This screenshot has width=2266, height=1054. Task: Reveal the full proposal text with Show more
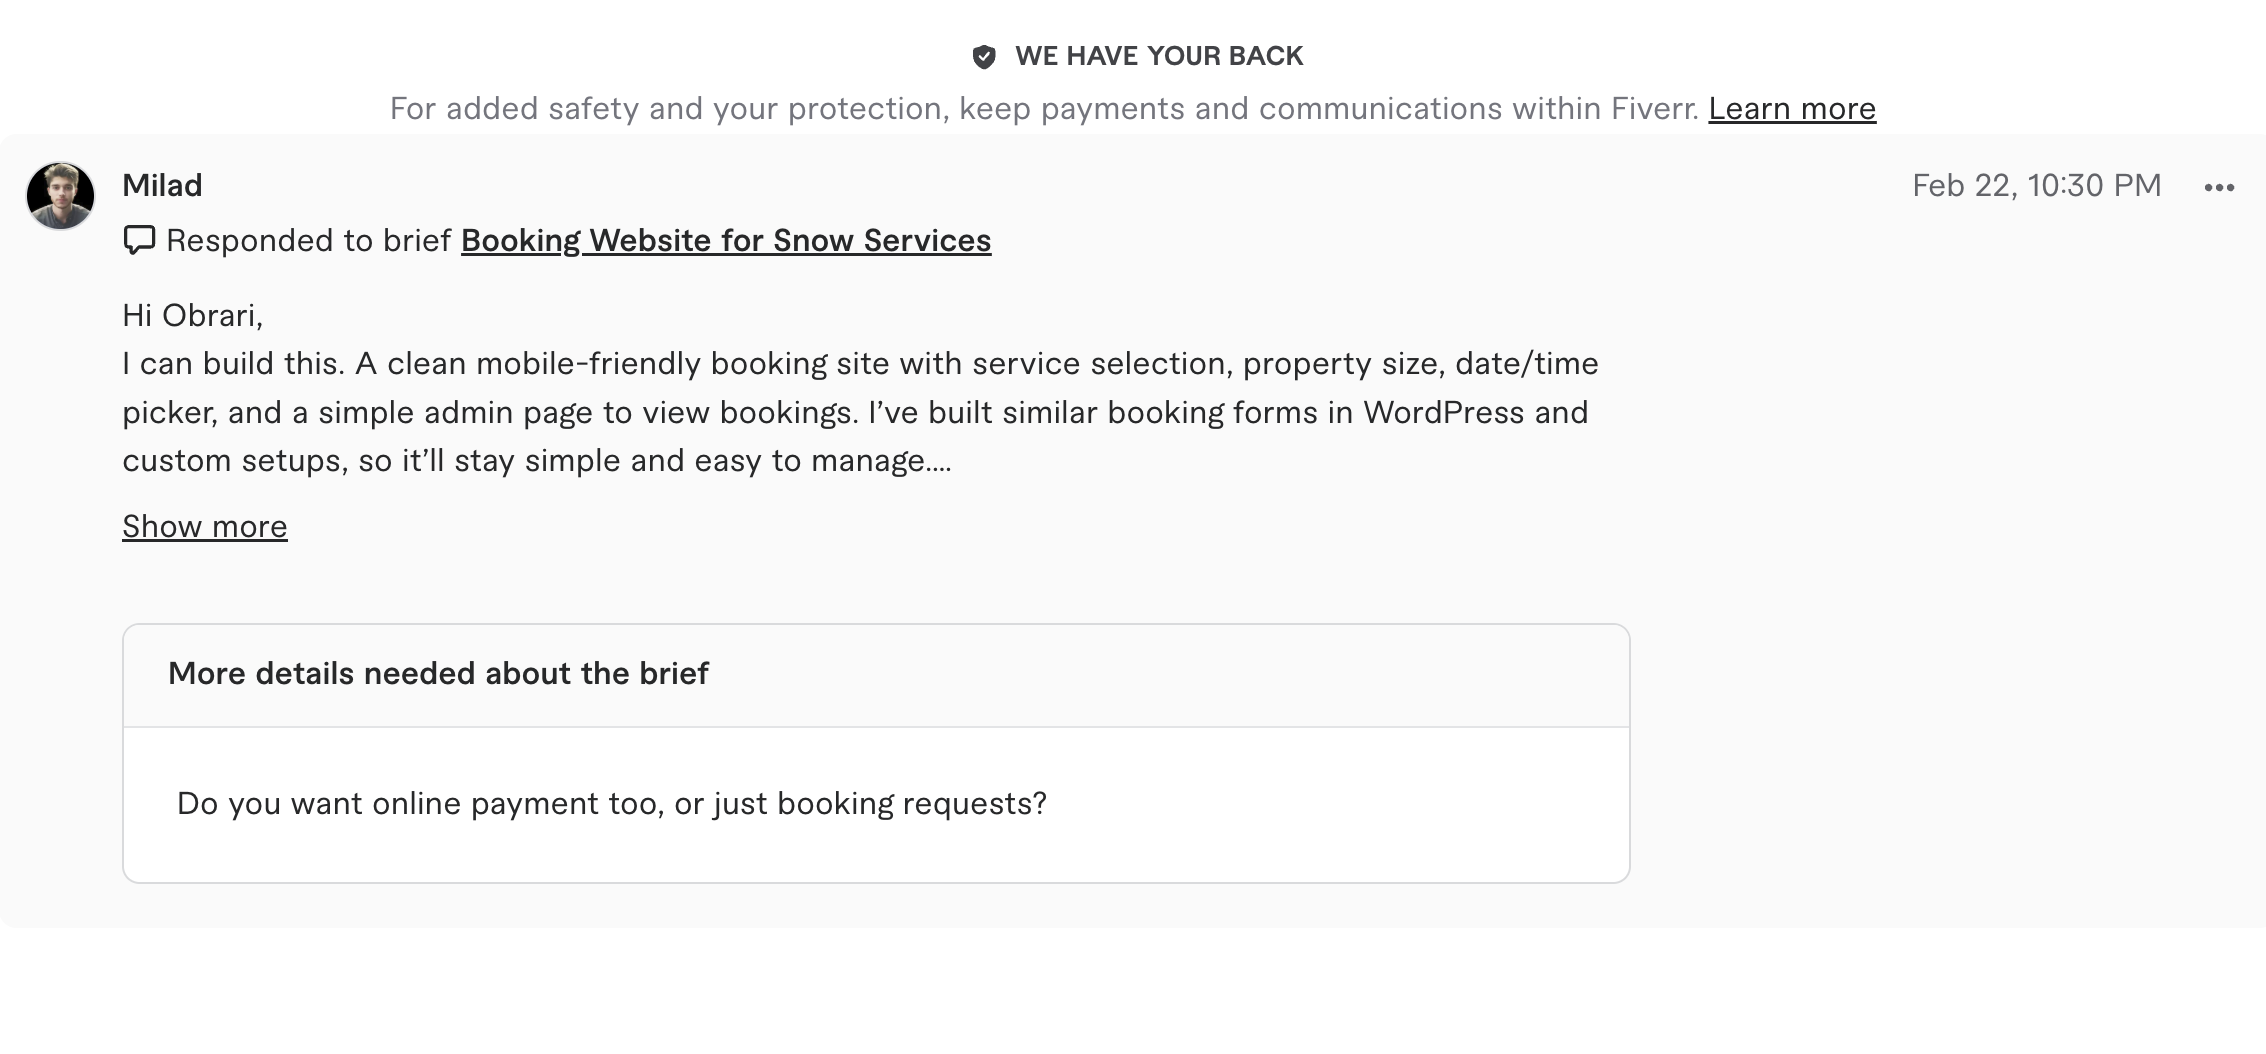pos(204,525)
